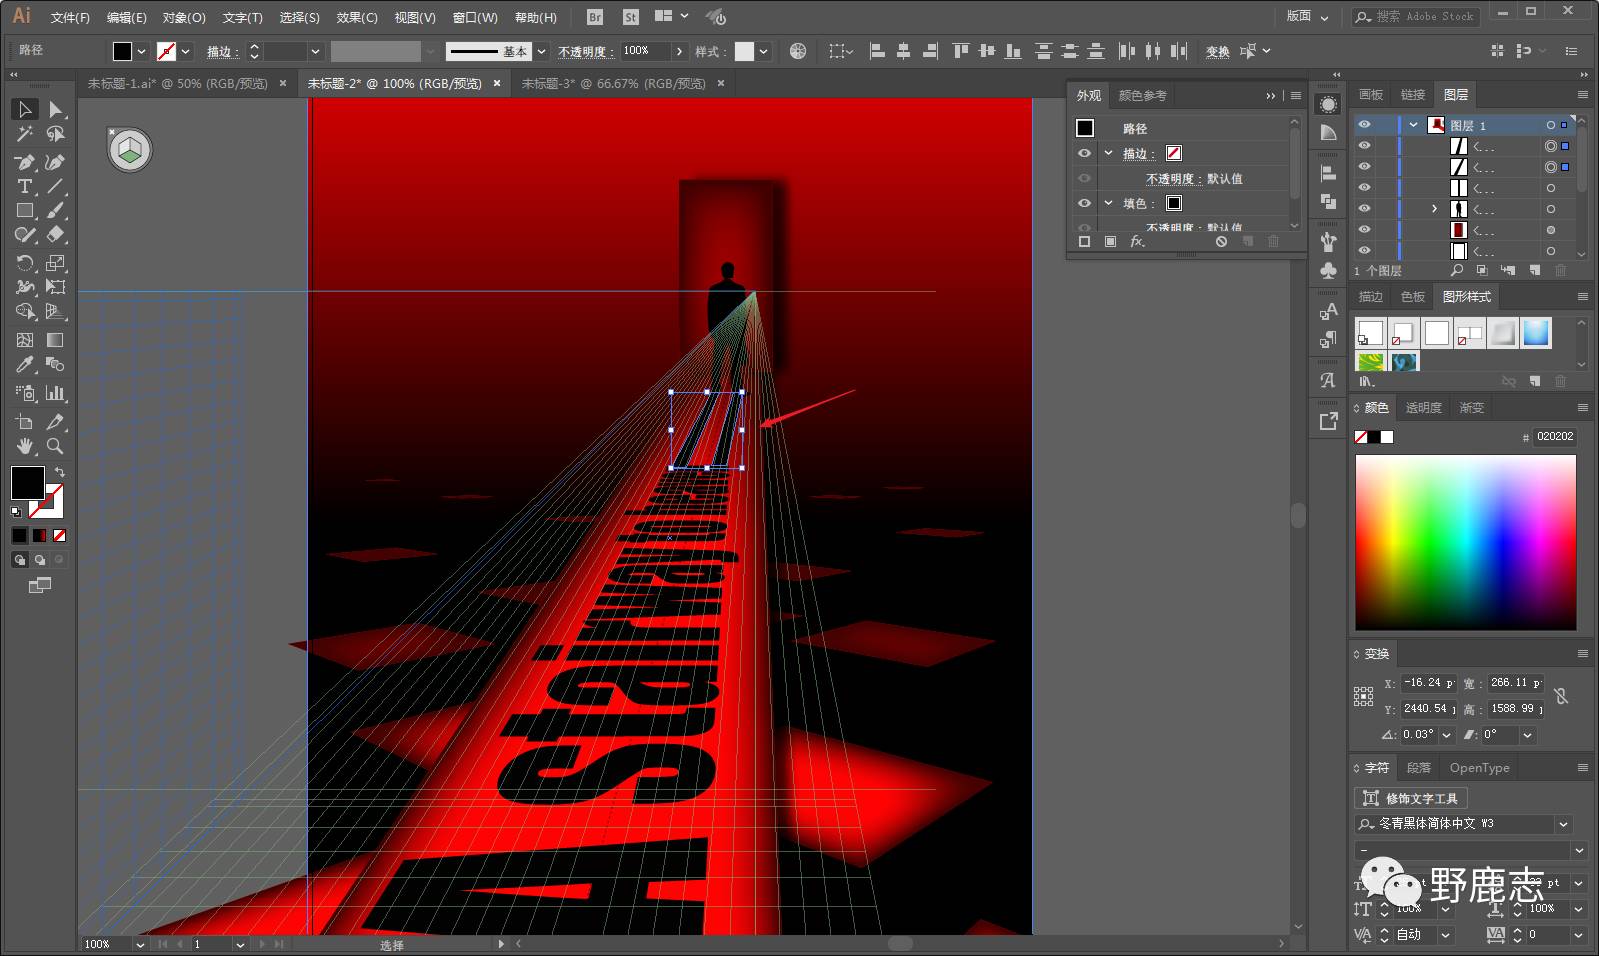Open the 效果(C) menu
1599x956 pixels.
tap(356, 17)
